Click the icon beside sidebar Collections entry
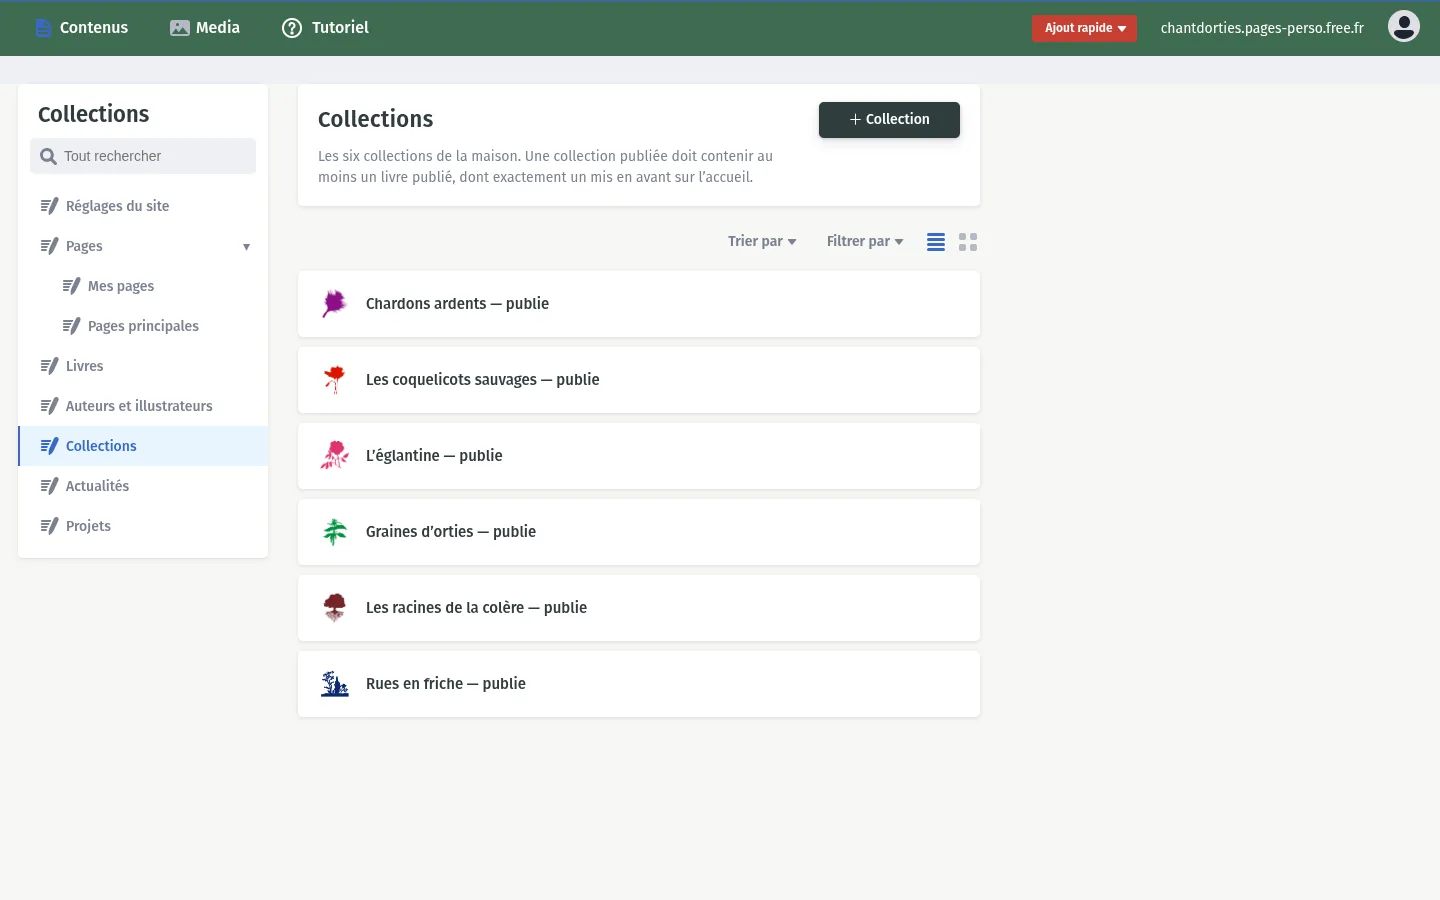Viewport: 1440px width, 900px height. 49,446
